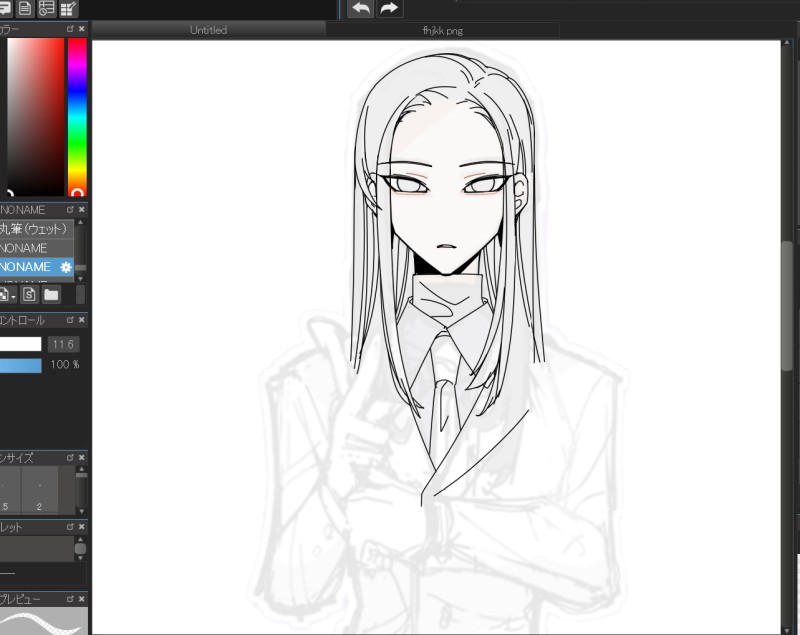
Task: Click the script brush icon below the brush list
Action: [29, 294]
